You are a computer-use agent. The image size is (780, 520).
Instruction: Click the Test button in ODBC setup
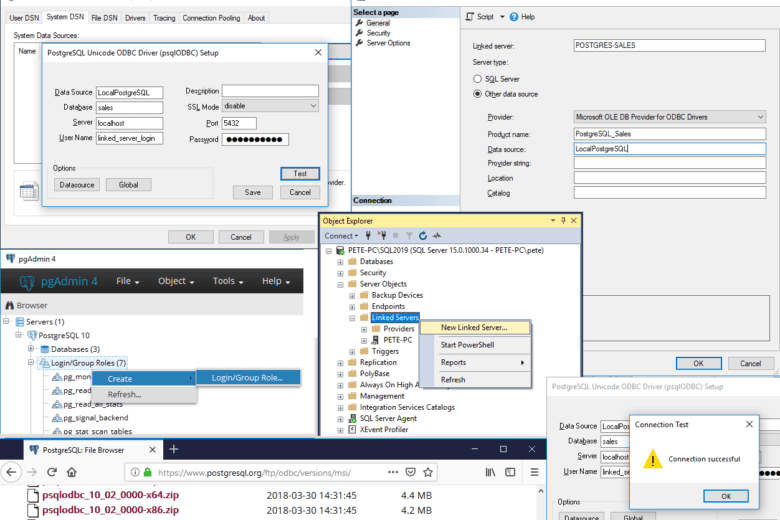coord(300,173)
